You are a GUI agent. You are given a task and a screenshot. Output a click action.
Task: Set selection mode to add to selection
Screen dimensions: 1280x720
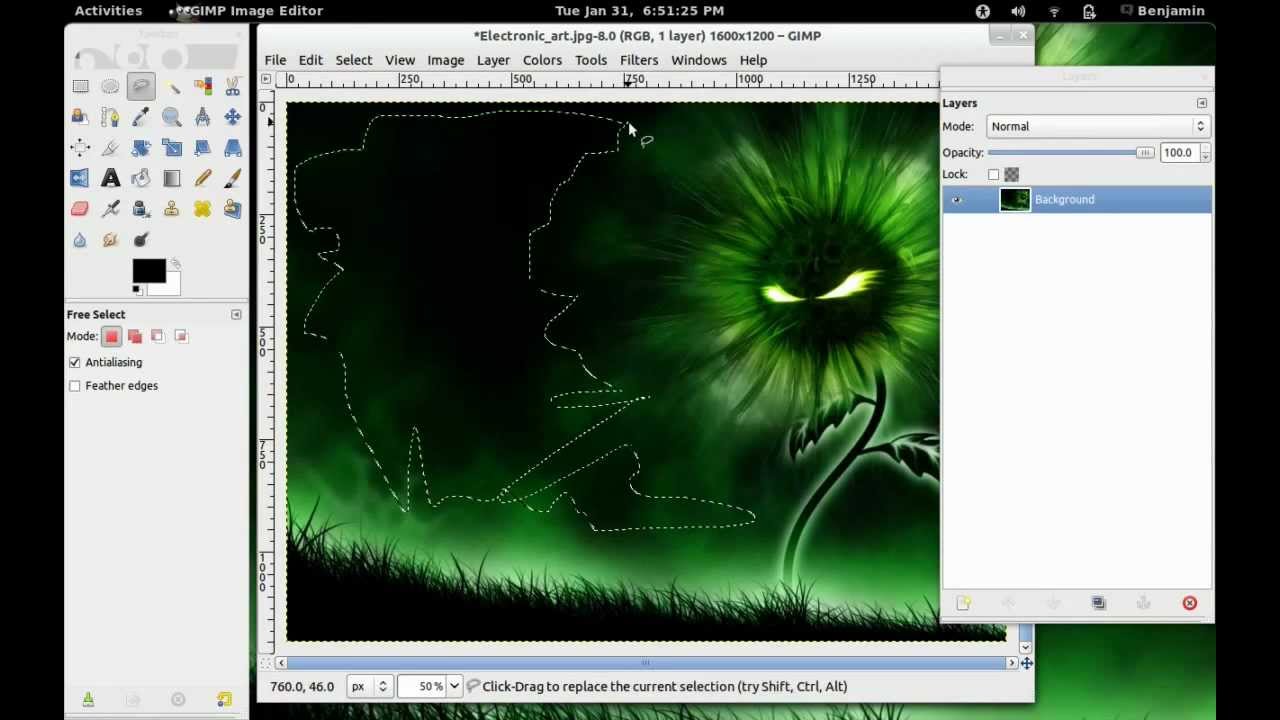(135, 336)
